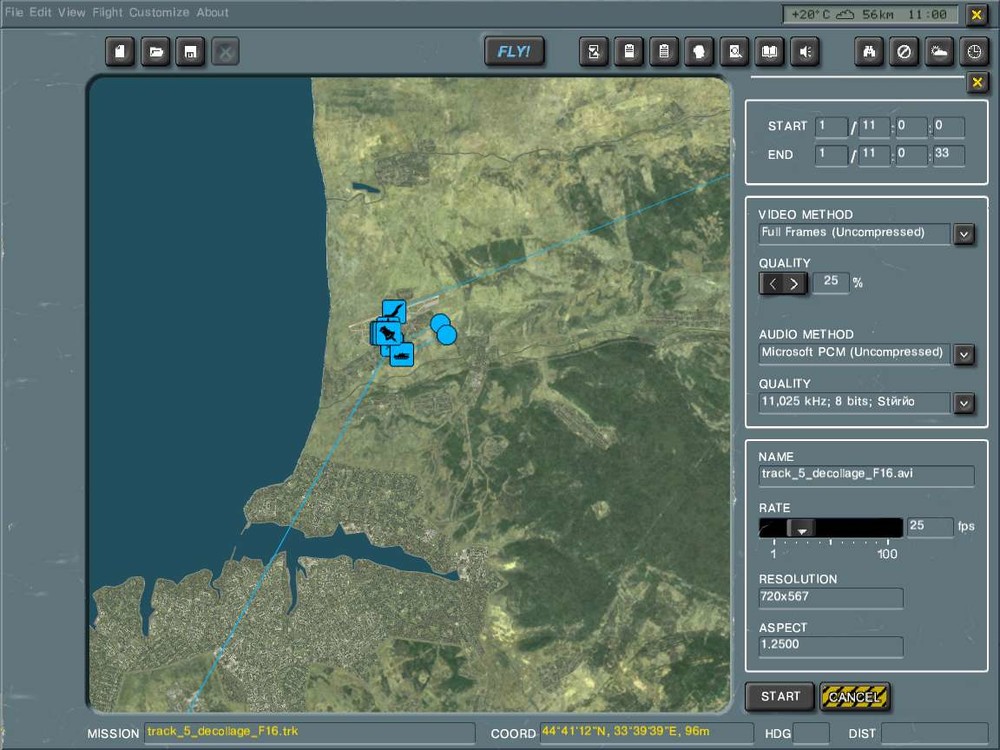Click the open book encyclopedia icon
This screenshot has width=1000, height=750.
pos(769,52)
